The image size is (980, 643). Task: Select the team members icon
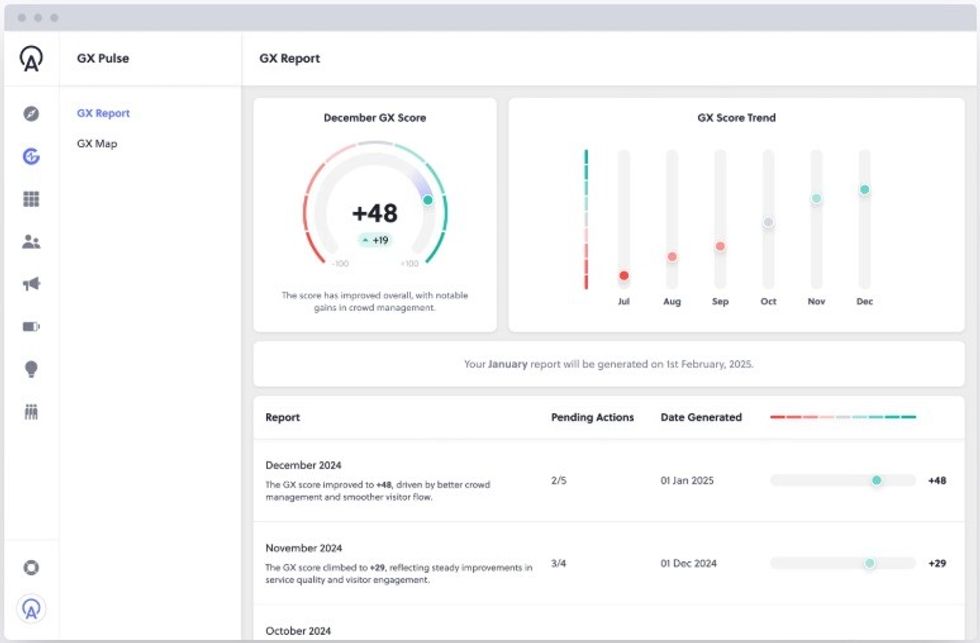31,241
